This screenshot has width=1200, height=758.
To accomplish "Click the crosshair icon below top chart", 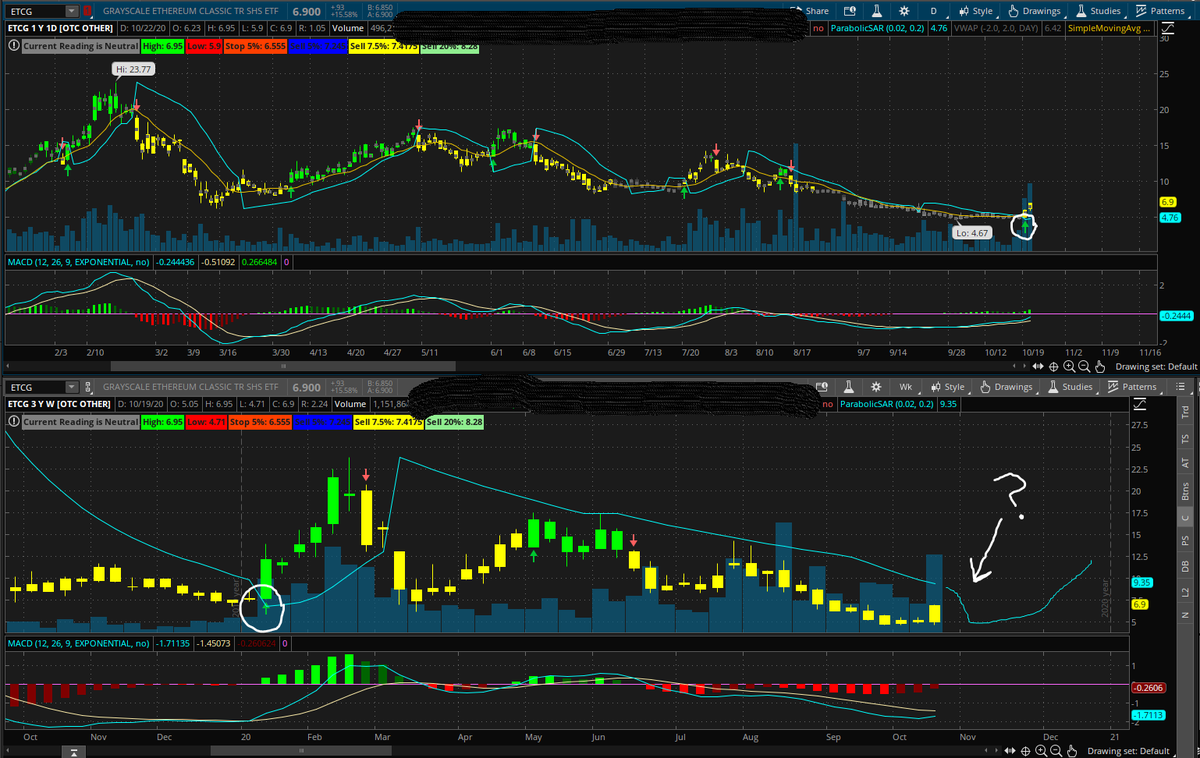I will [x=1053, y=366].
